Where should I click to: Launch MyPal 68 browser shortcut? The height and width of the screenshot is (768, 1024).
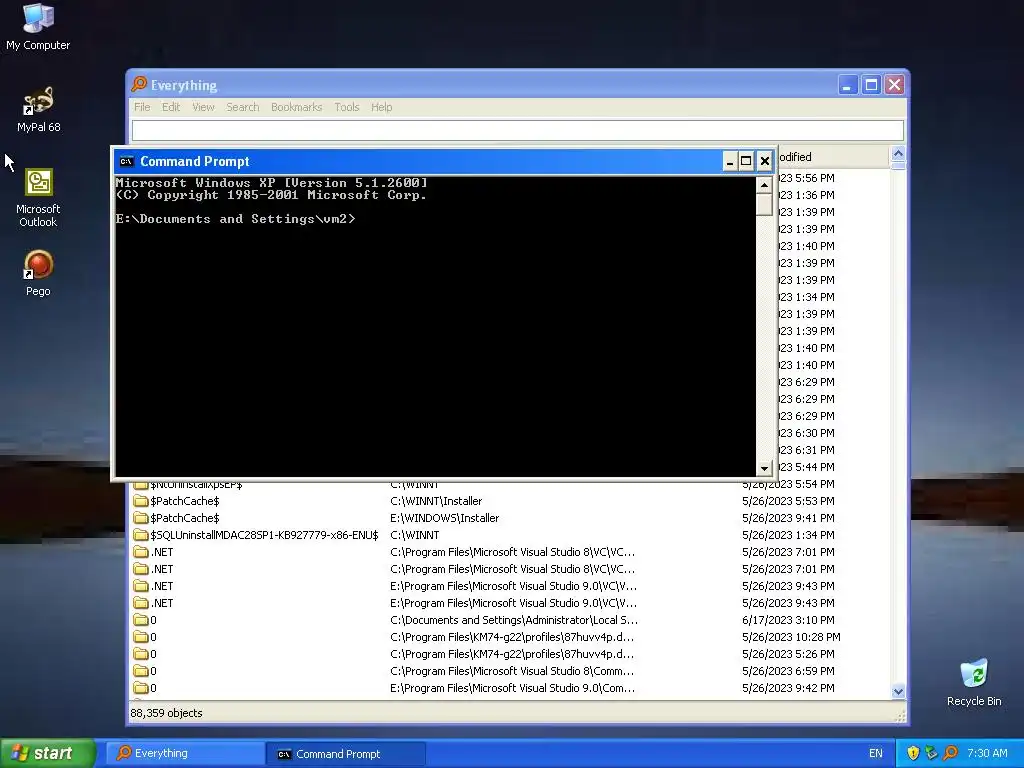38,110
